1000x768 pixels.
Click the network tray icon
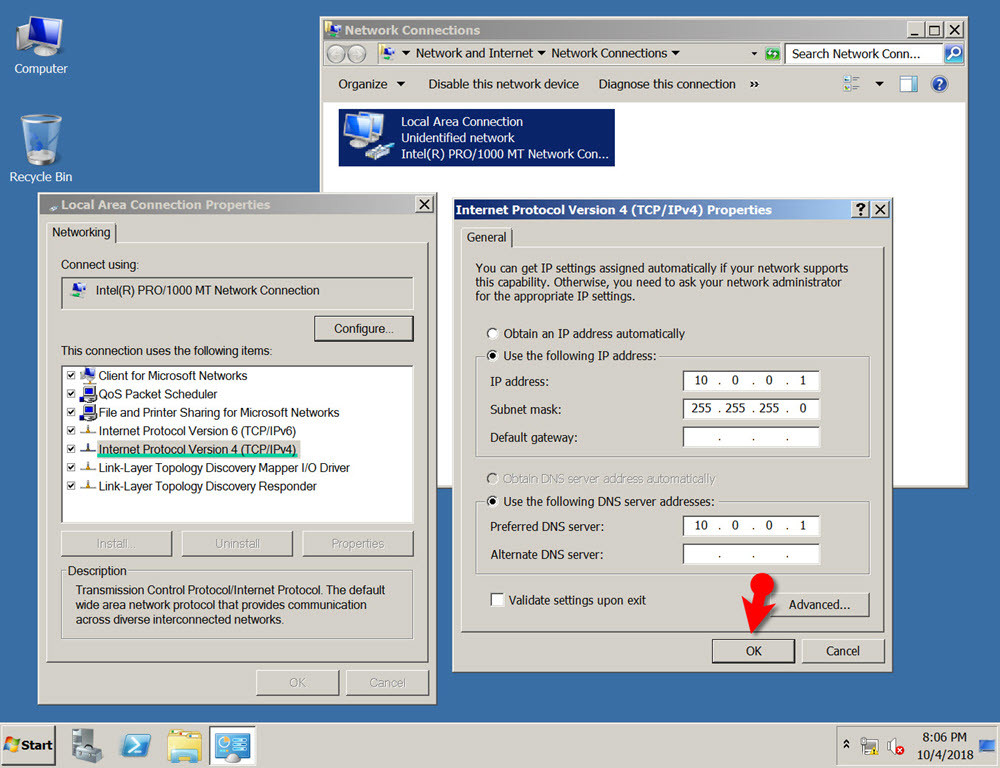869,746
